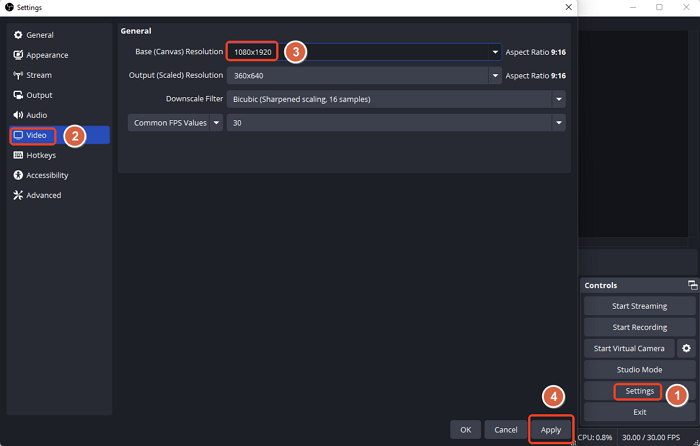Image resolution: width=700 pixels, height=446 pixels.
Task: Click Apply to save video settings
Action: (551, 429)
